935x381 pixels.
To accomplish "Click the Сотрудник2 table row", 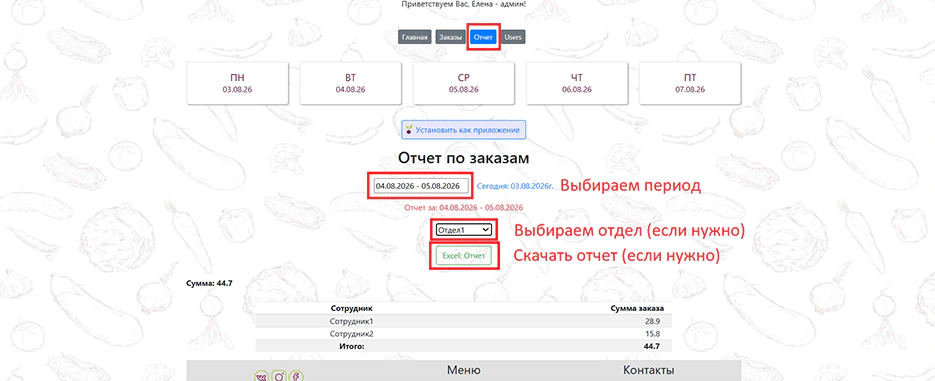I will pyautogui.click(x=463, y=333).
